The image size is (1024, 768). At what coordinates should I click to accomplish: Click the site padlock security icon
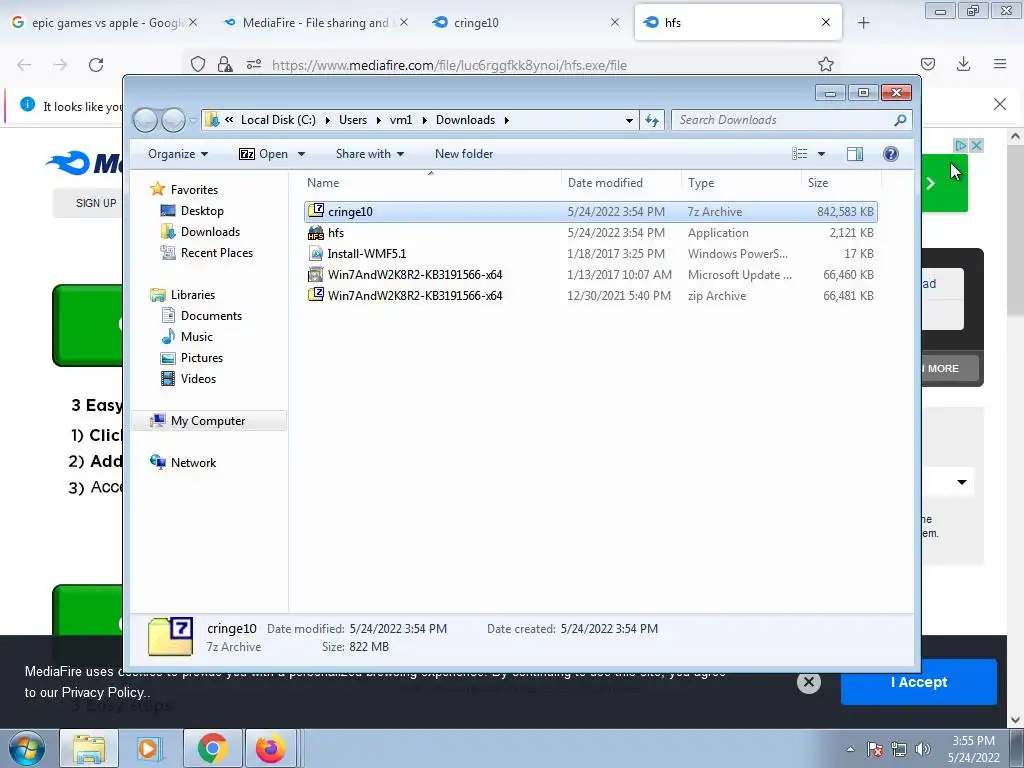tap(225, 64)
